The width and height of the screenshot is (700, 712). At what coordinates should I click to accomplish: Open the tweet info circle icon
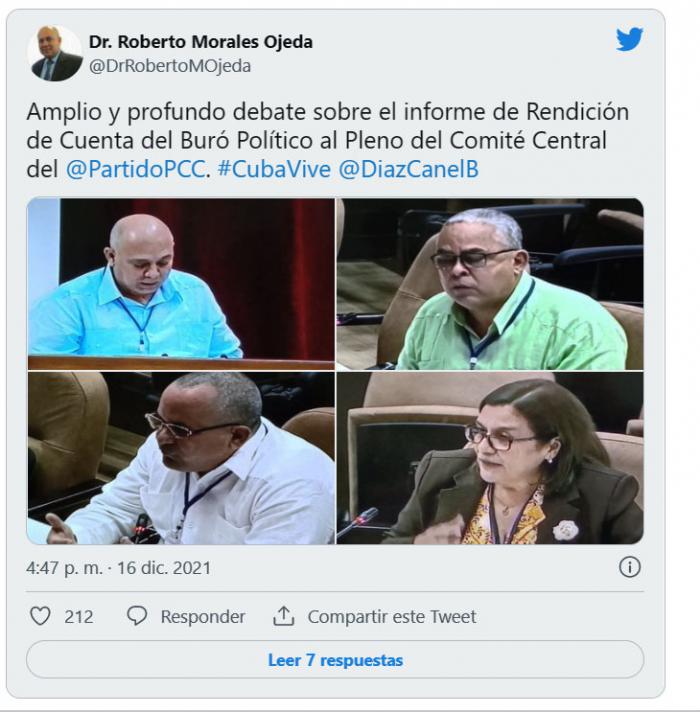click(630, 567)
